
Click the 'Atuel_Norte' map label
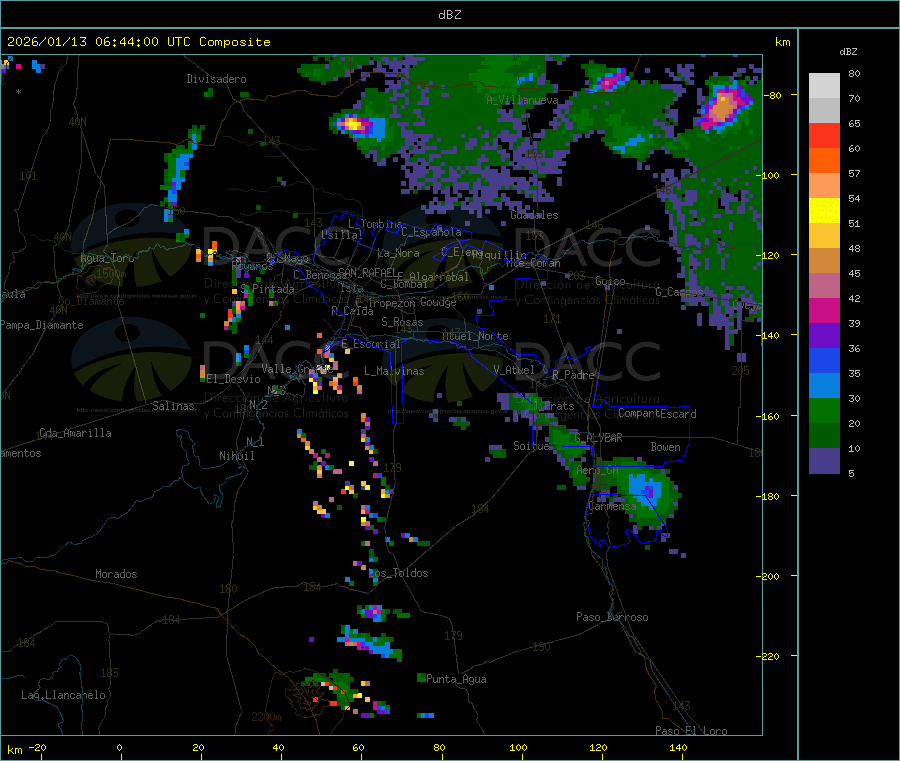[x=475, y=336]
